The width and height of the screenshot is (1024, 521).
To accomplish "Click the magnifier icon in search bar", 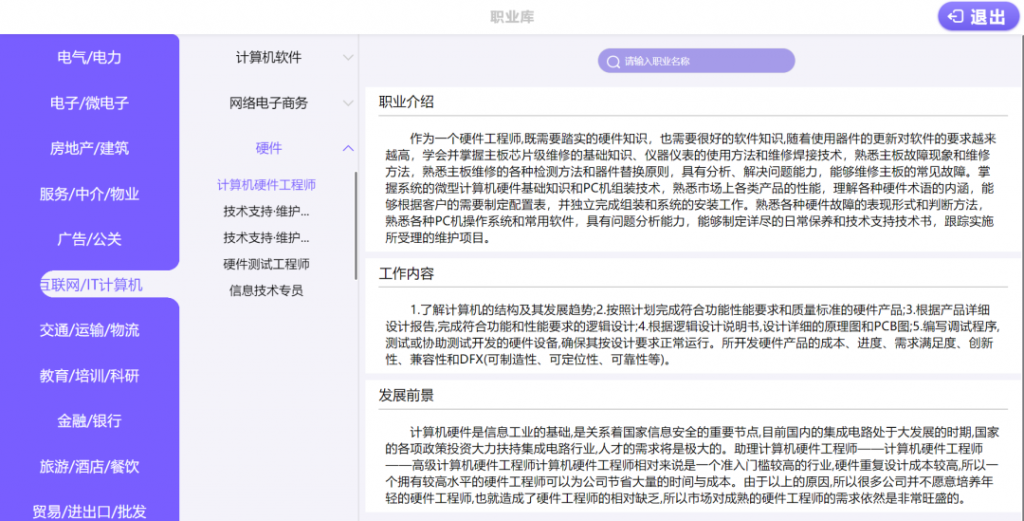I will pyautogui.click(x=613, y=62).
